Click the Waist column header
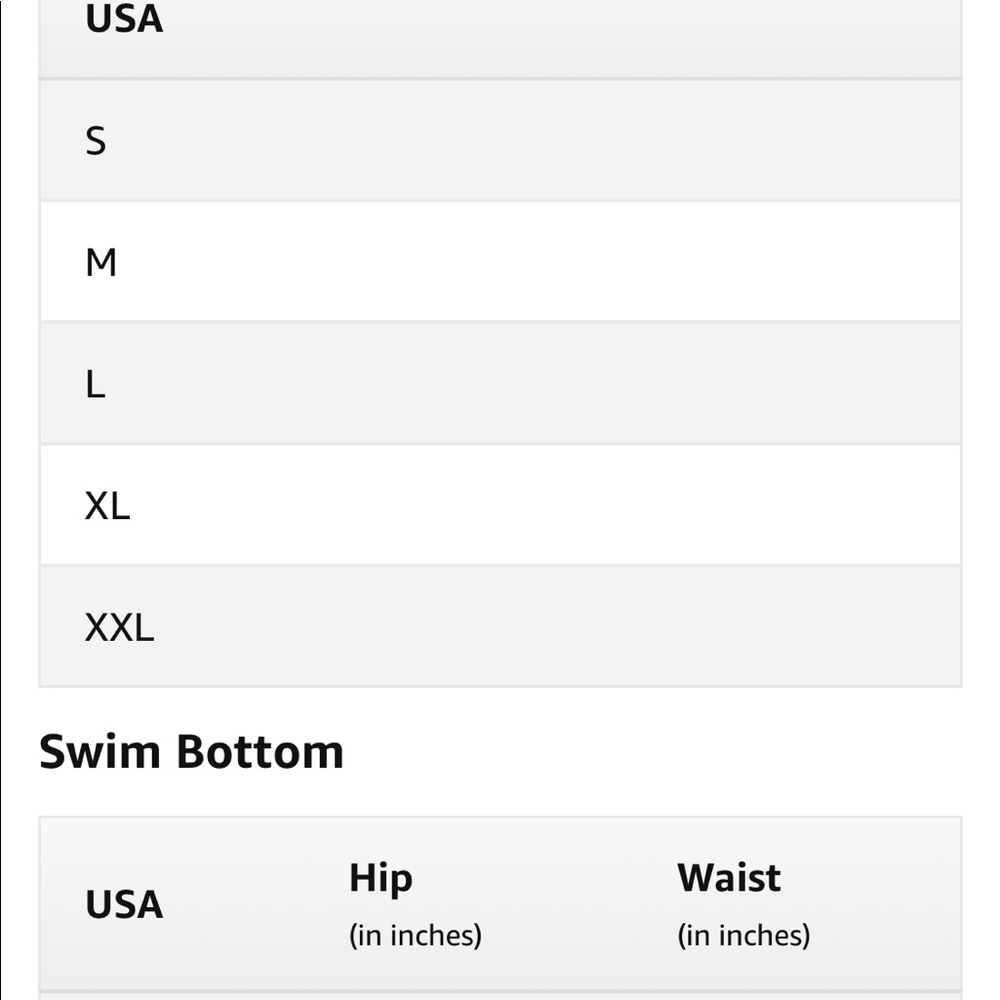1000x1000 pixels. pos(729,878)
